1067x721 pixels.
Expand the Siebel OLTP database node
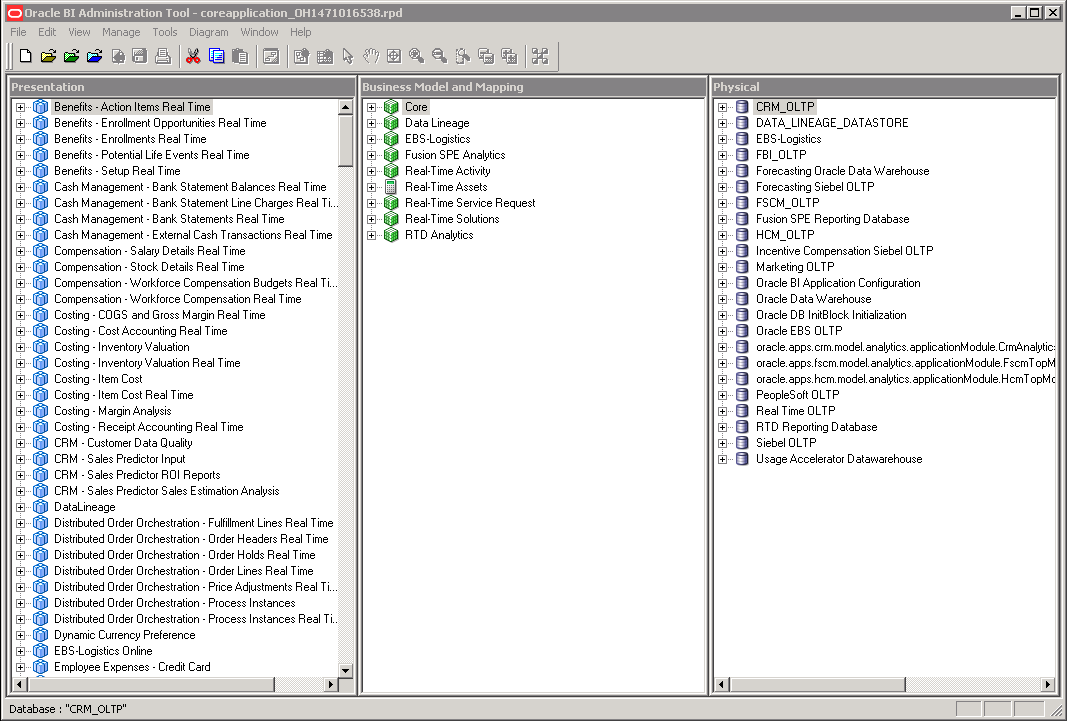point(723,442)
